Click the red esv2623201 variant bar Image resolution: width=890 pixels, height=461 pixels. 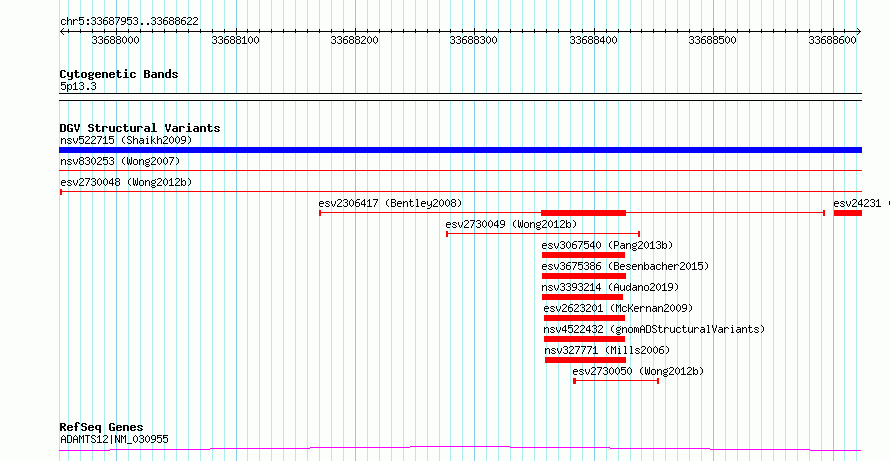(585, 318)
